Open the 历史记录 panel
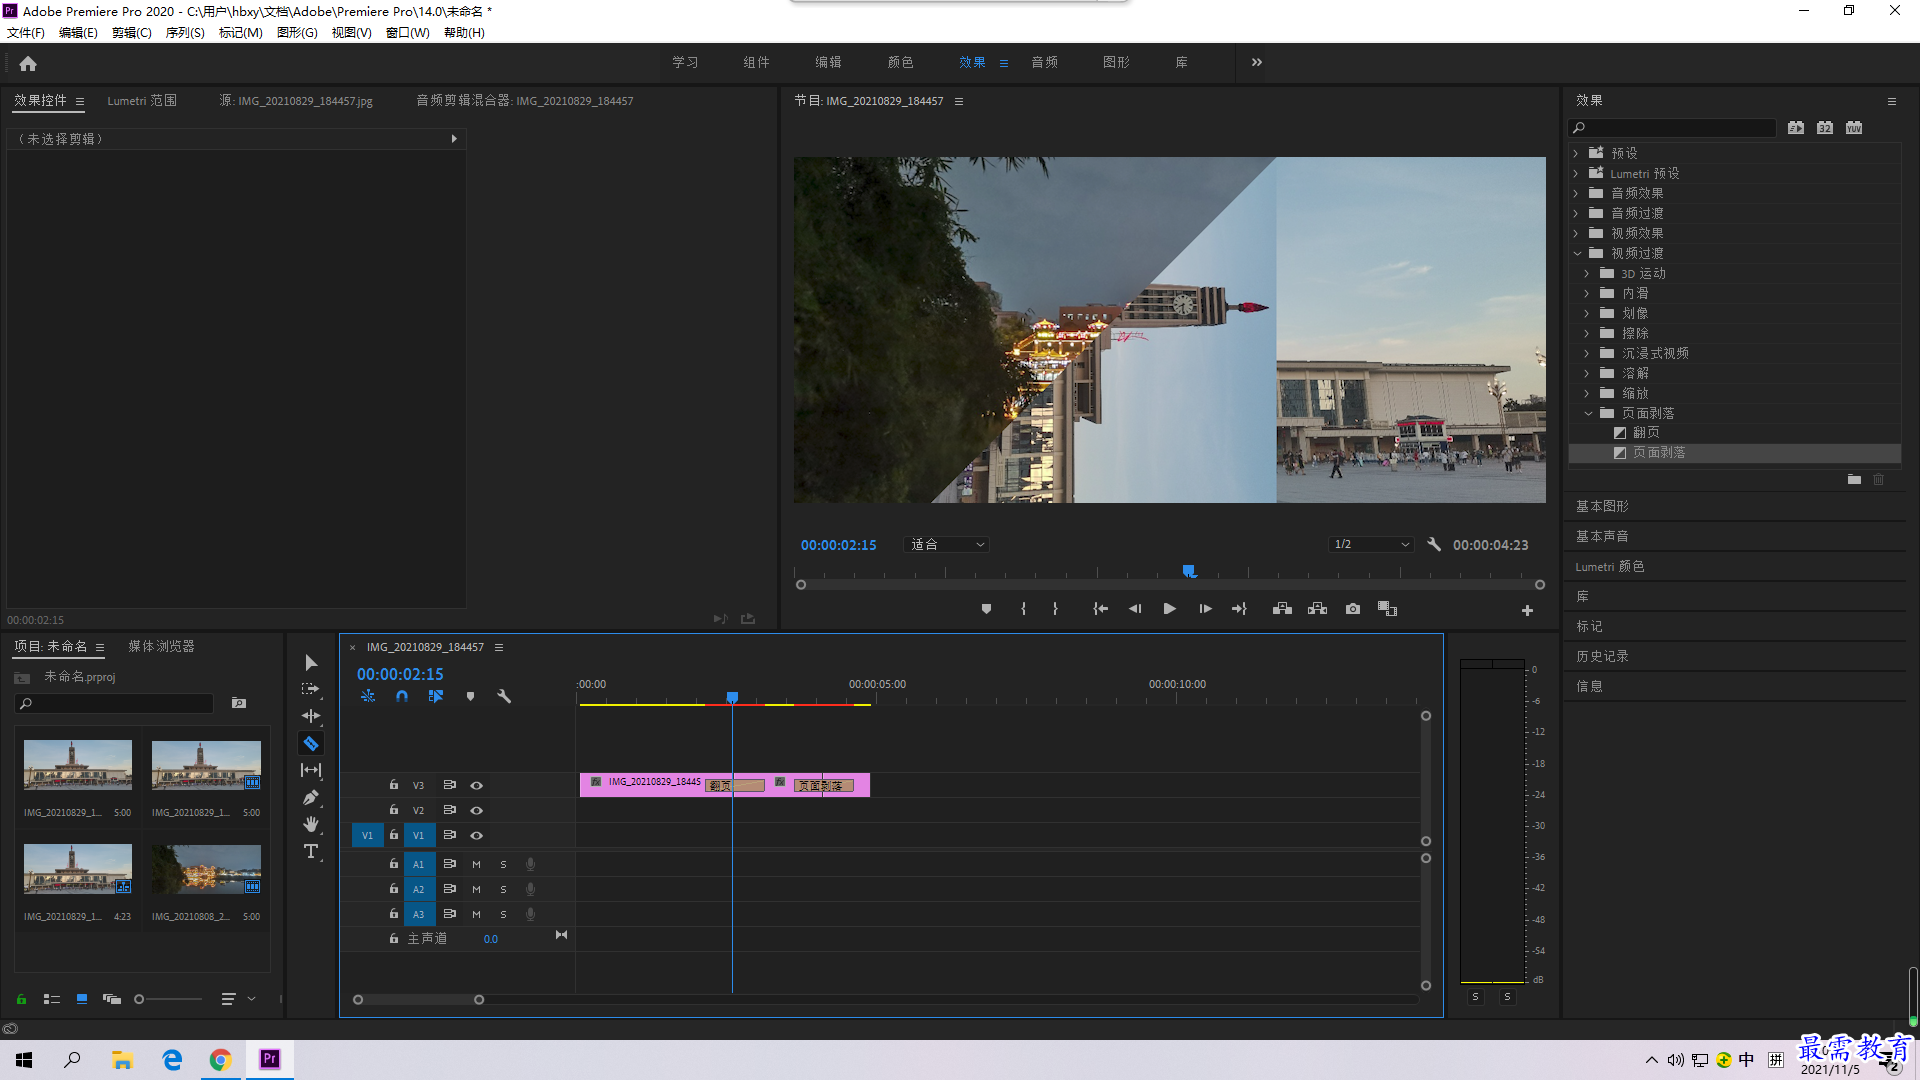The width and height of the screenshot is (1920, 1080). click(x=1602, y=656)
